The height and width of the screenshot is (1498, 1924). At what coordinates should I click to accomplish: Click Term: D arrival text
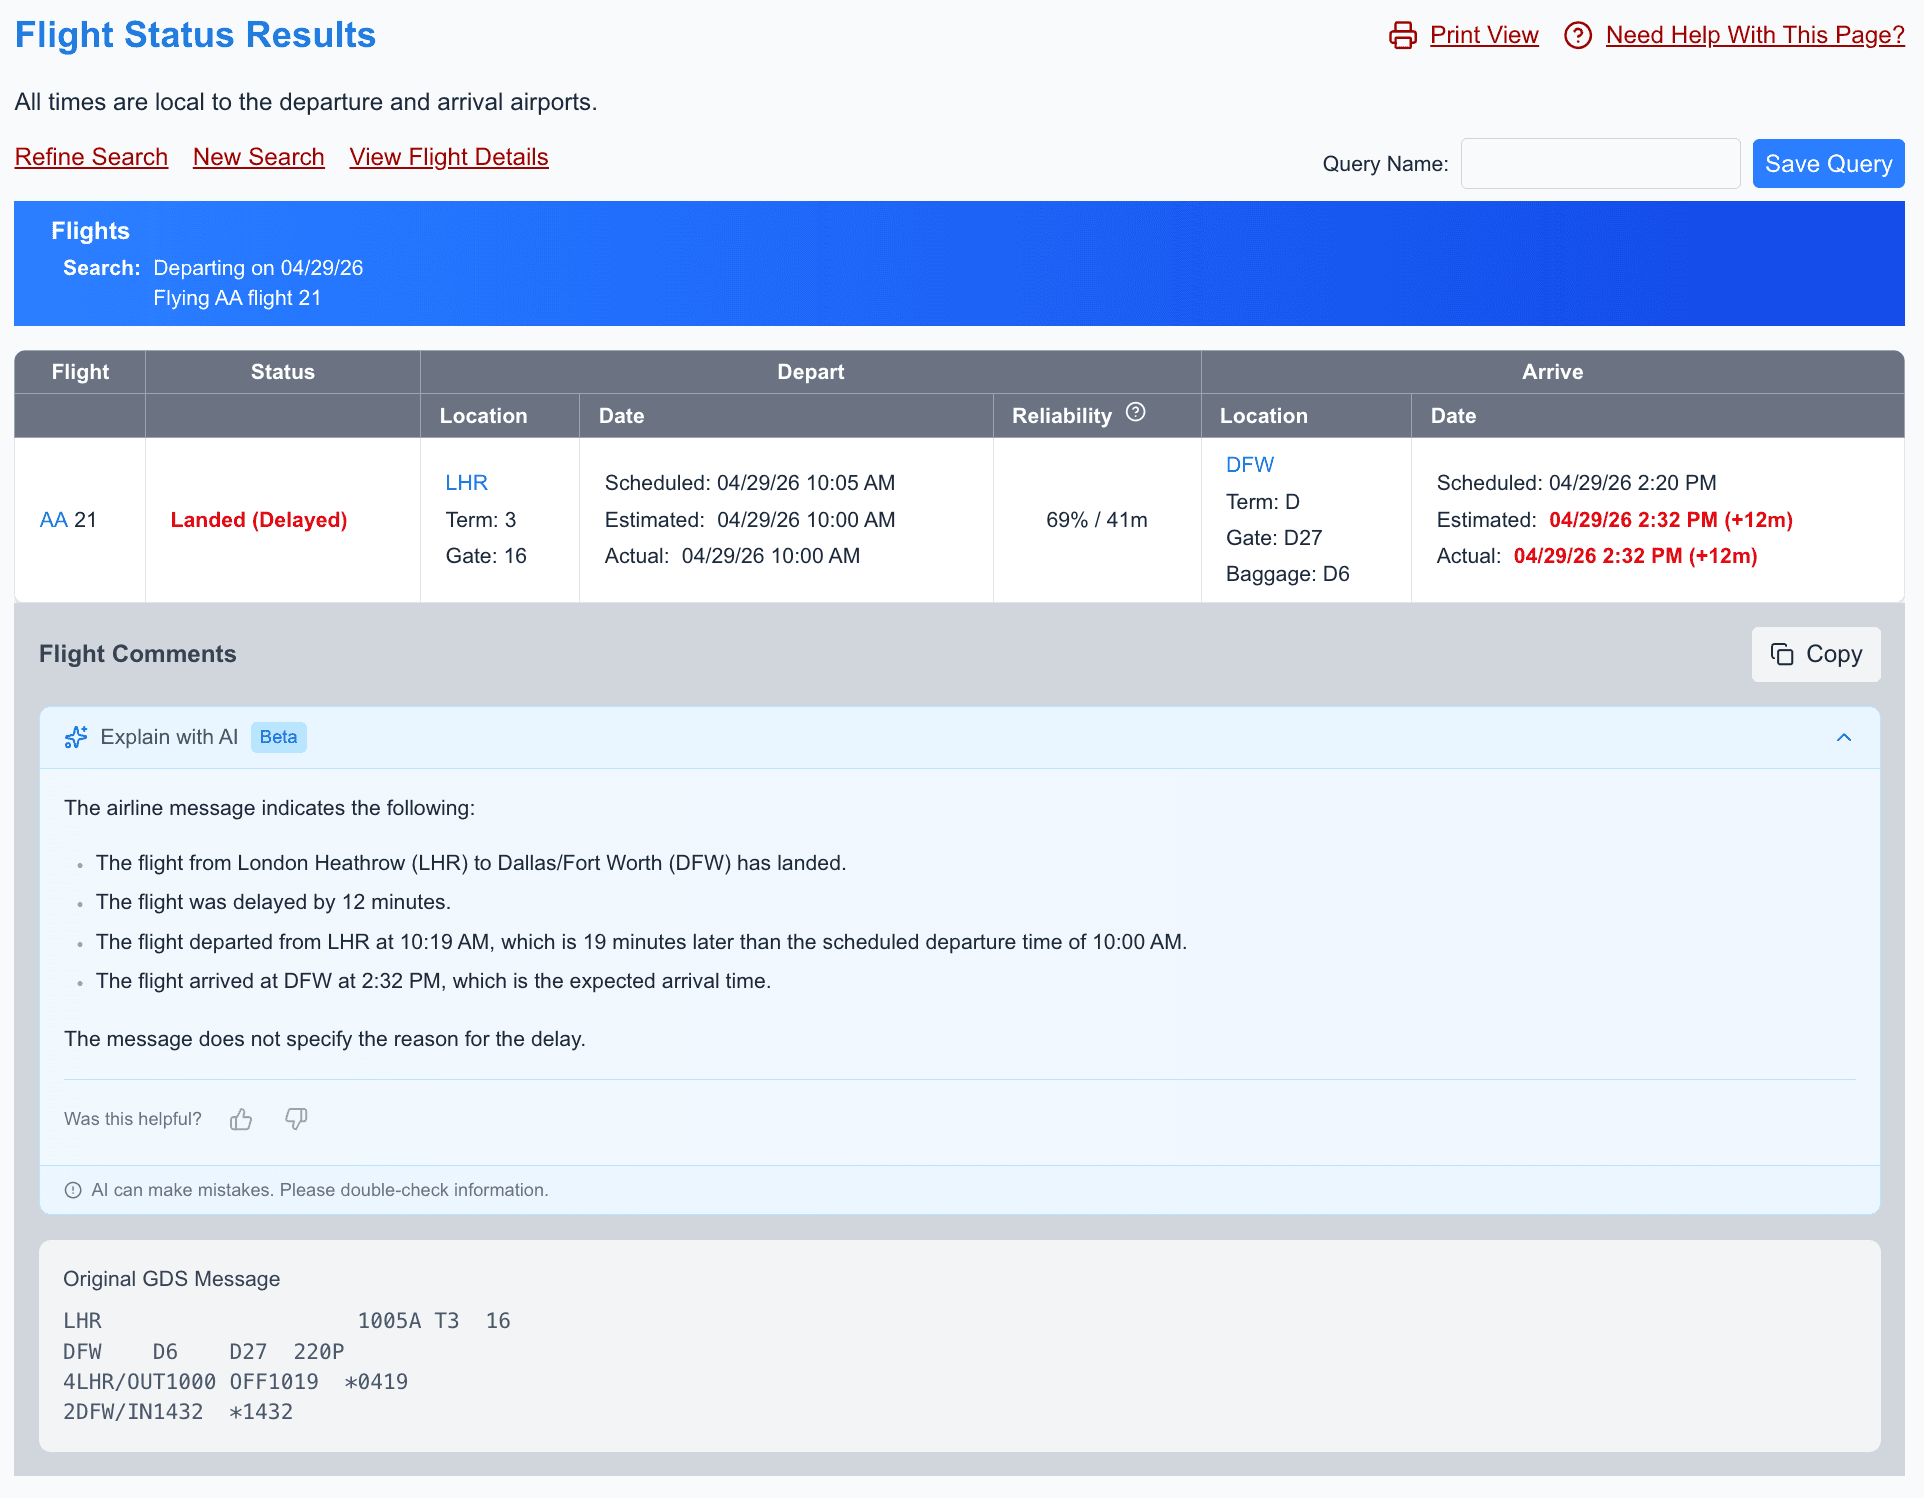click(x=1263, y=502)
